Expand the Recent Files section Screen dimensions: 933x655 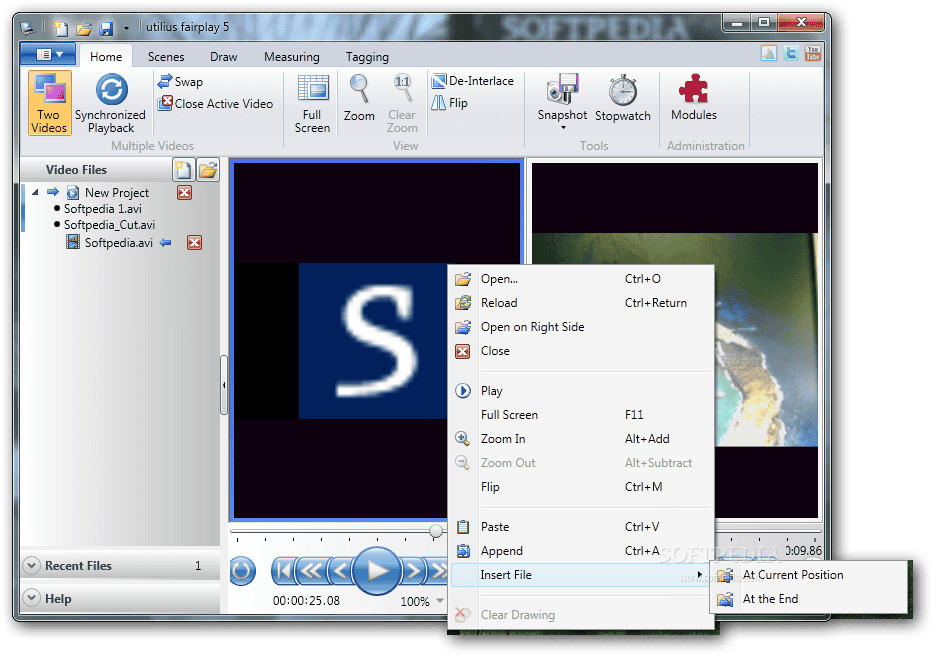[32, 565]
